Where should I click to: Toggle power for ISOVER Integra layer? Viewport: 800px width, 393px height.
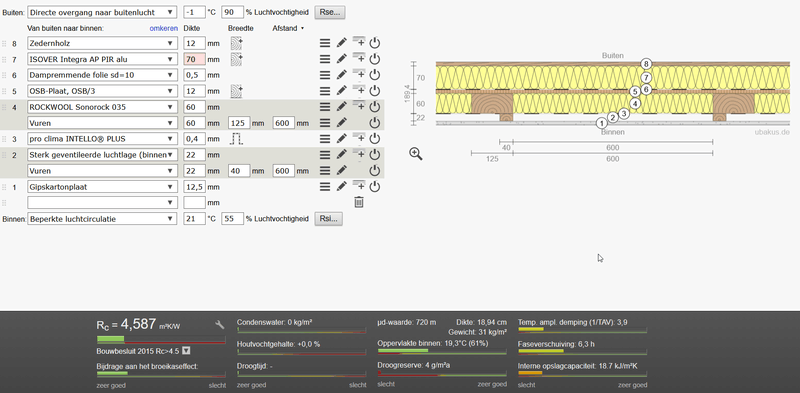point(375,59)
